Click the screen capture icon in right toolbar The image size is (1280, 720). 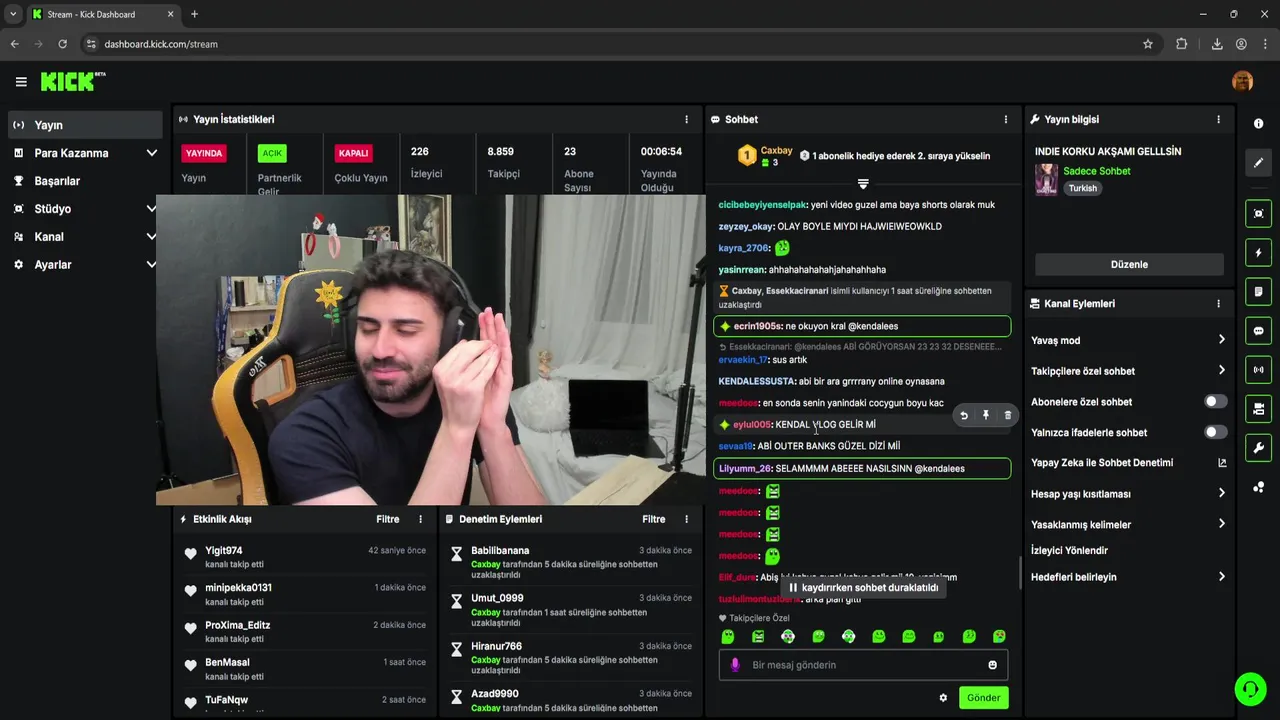tap(1258, 213)
